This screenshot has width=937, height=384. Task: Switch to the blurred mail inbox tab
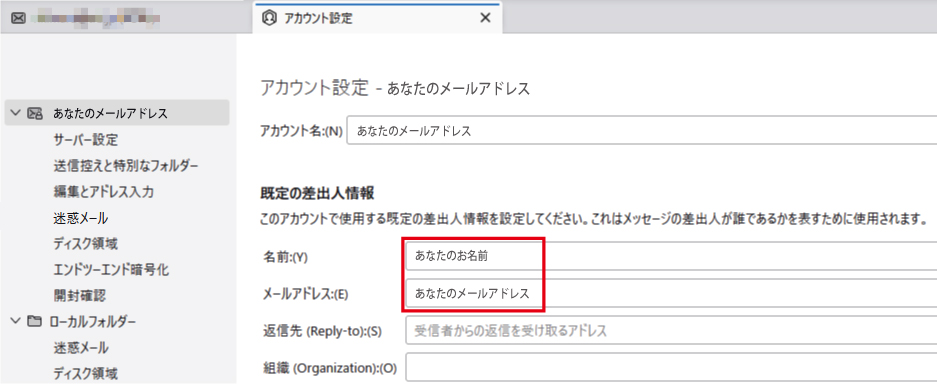125,19
